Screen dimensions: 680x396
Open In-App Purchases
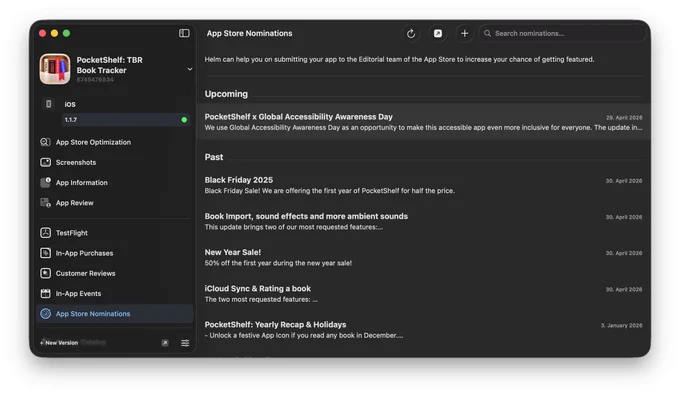[x=115, y=253]
